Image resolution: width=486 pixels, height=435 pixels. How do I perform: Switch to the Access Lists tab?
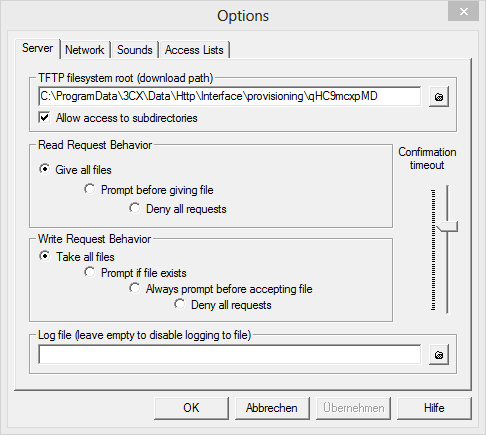(194, 50)
